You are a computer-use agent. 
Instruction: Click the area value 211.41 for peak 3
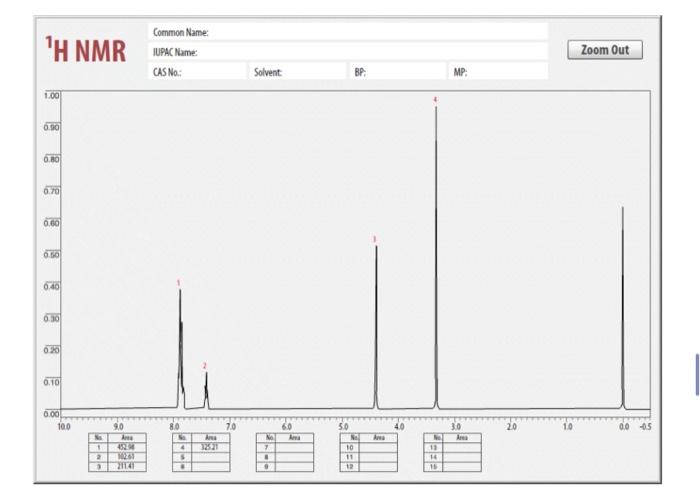click(x=127, y=466)
